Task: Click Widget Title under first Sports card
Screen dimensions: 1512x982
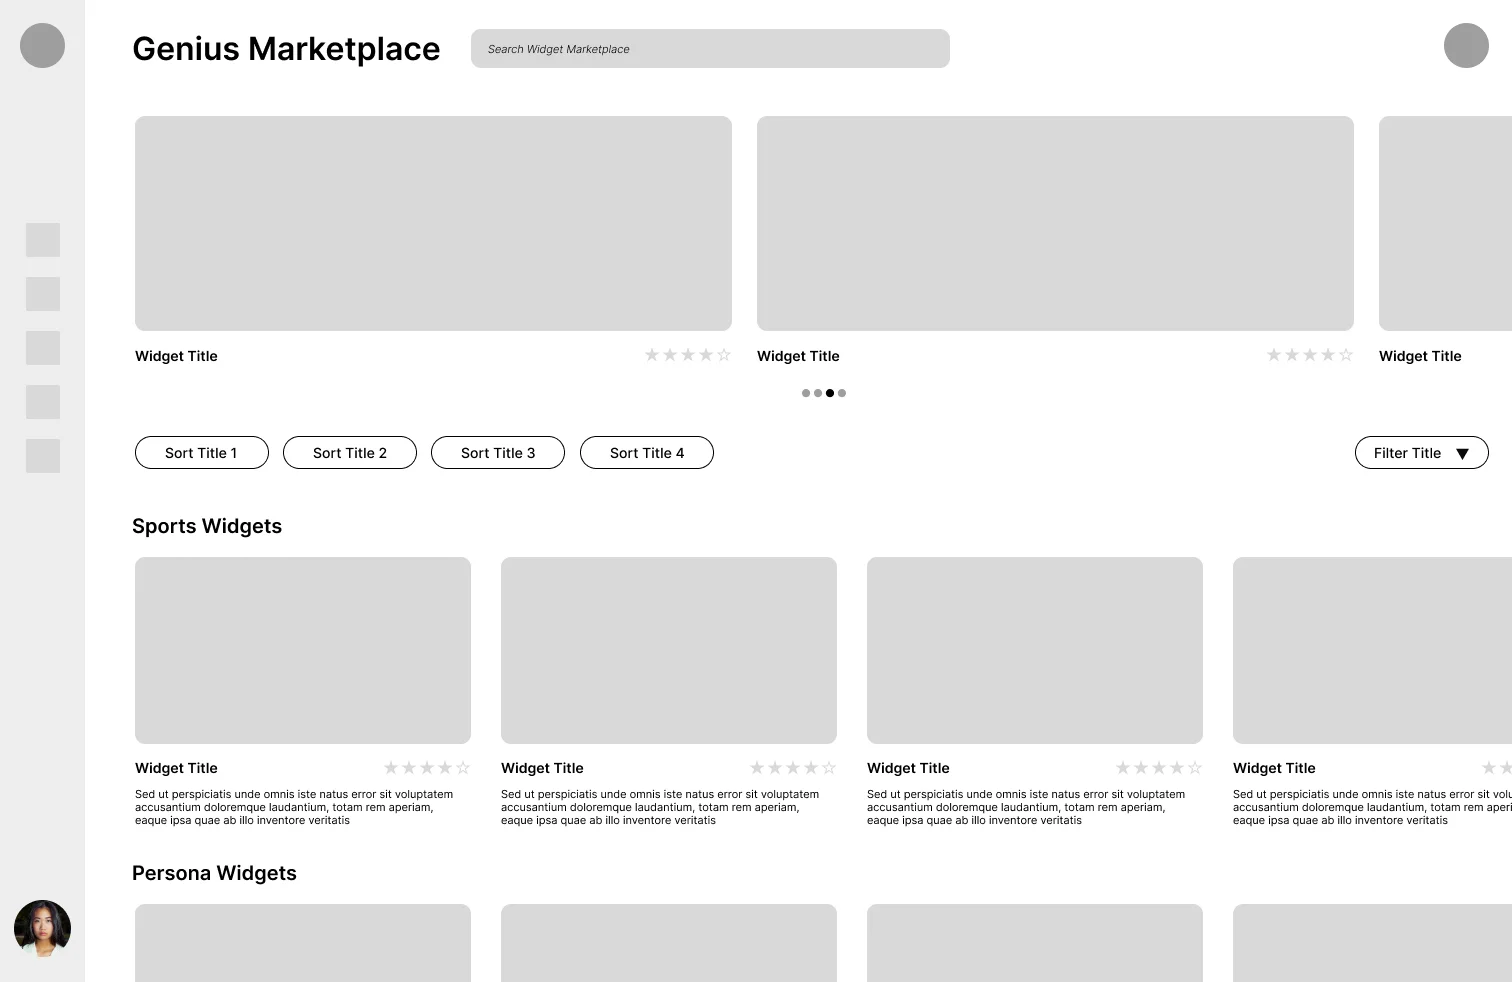Action: tap(176, 768)
